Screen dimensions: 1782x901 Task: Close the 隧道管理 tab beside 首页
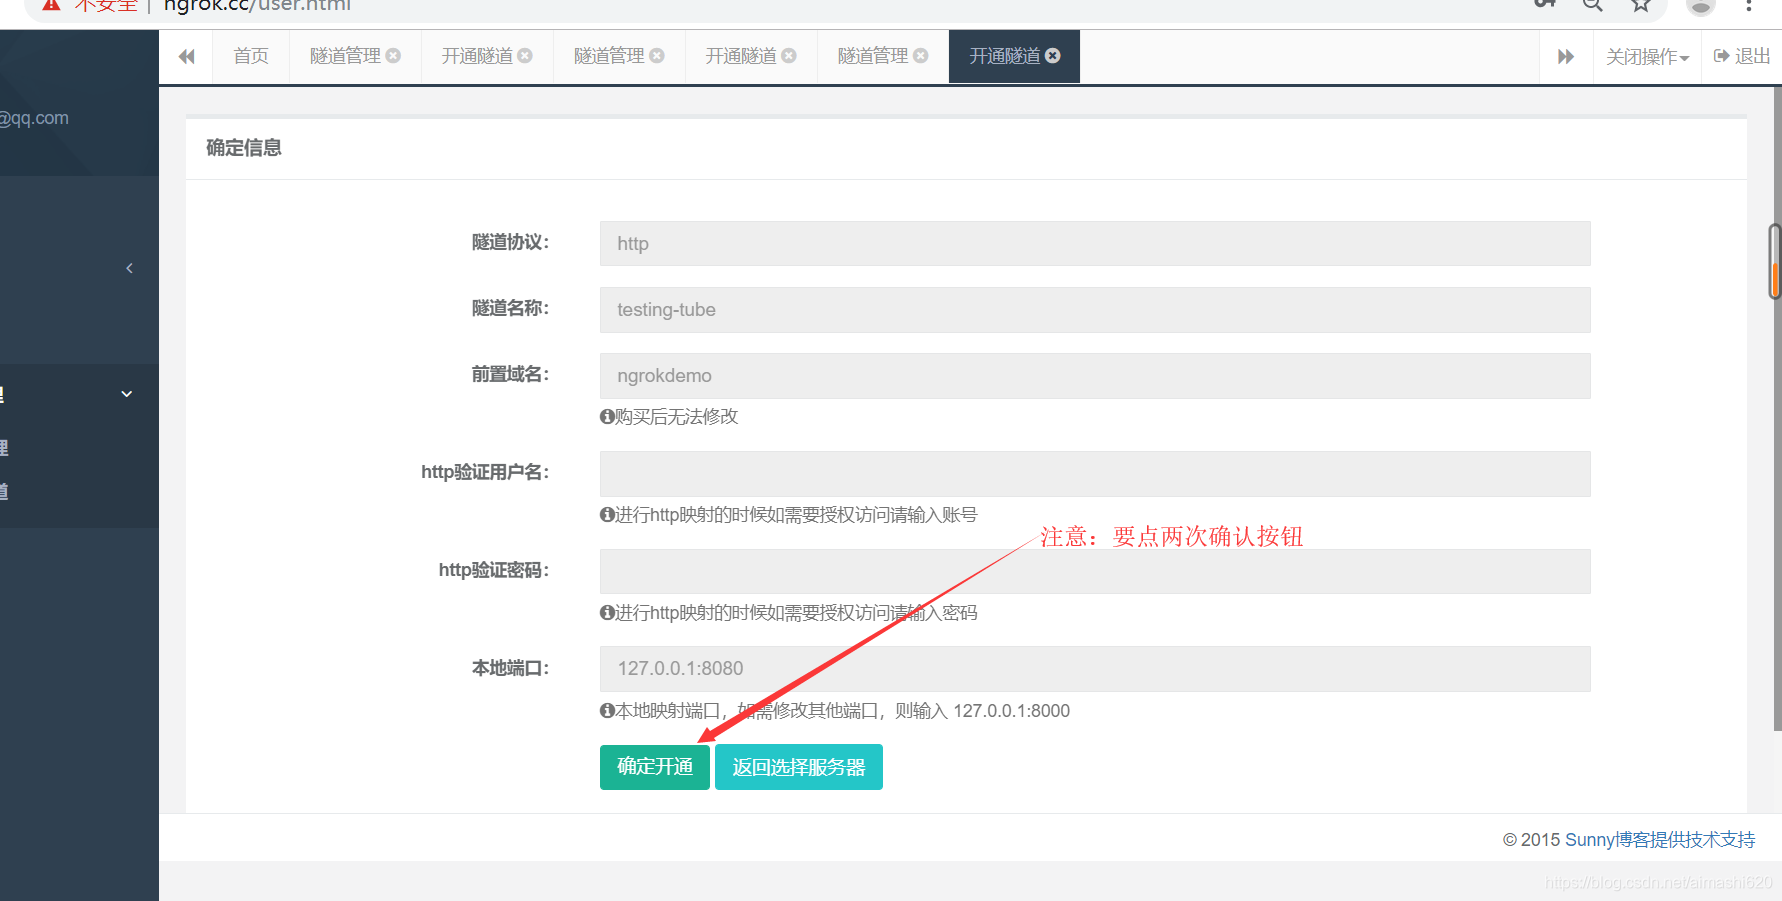393,56
